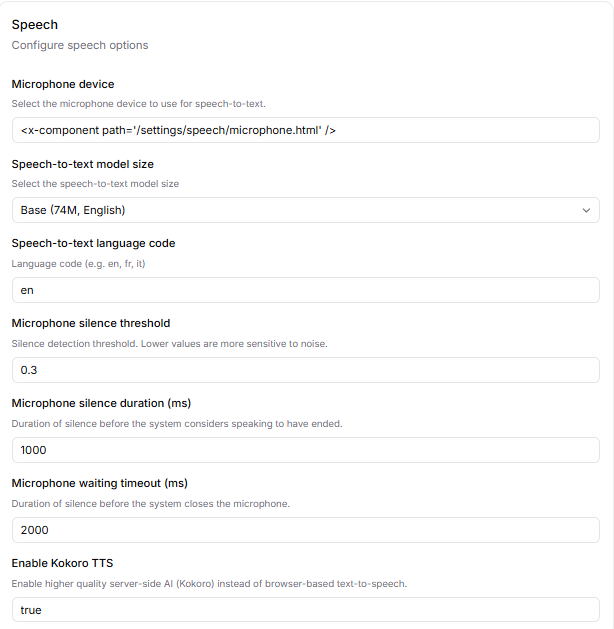Click the 'Speech-to-text model size' label
The width and height of the screenshot is (614, 629).
tap(83, 164)
